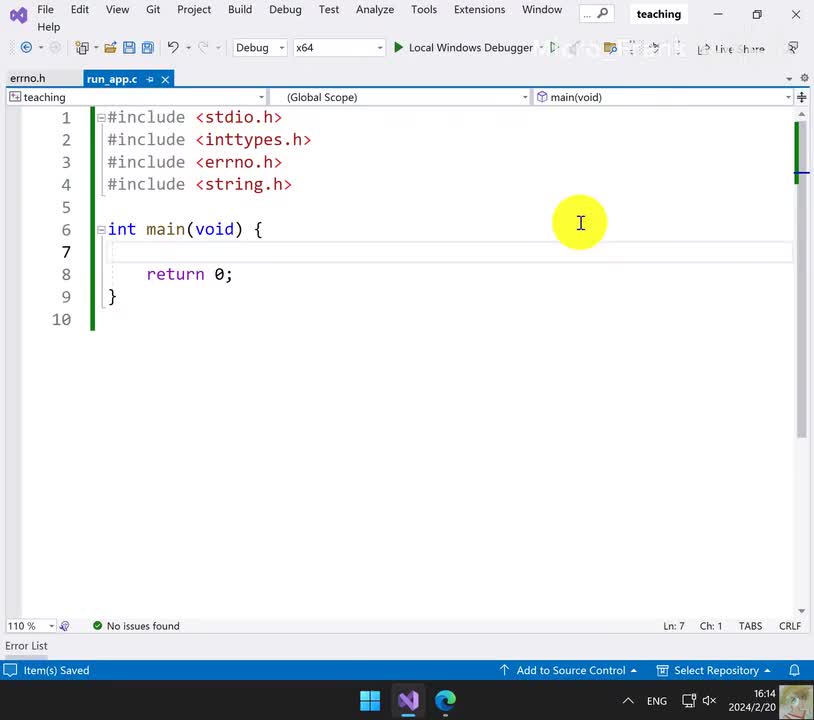Screen dimensions: 814x720
Task: Open the Git menu
Action: [153, 9]
